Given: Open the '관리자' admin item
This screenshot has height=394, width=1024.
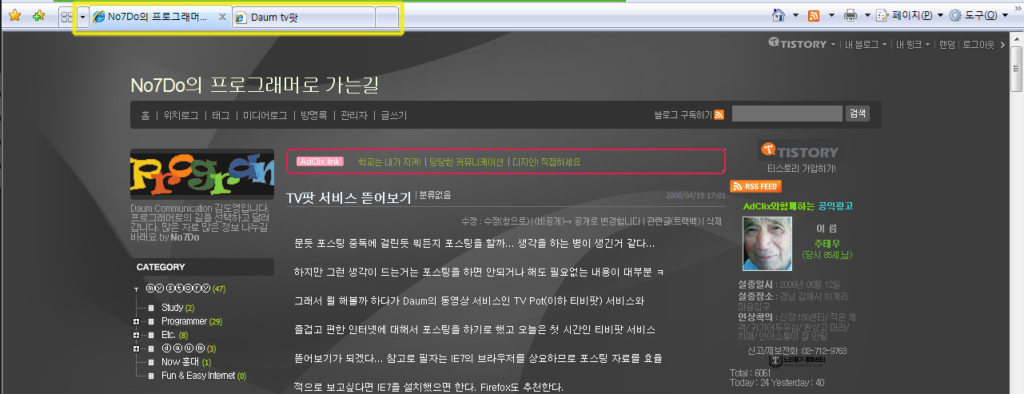Looking at the screenshot, I should (354, 115).
